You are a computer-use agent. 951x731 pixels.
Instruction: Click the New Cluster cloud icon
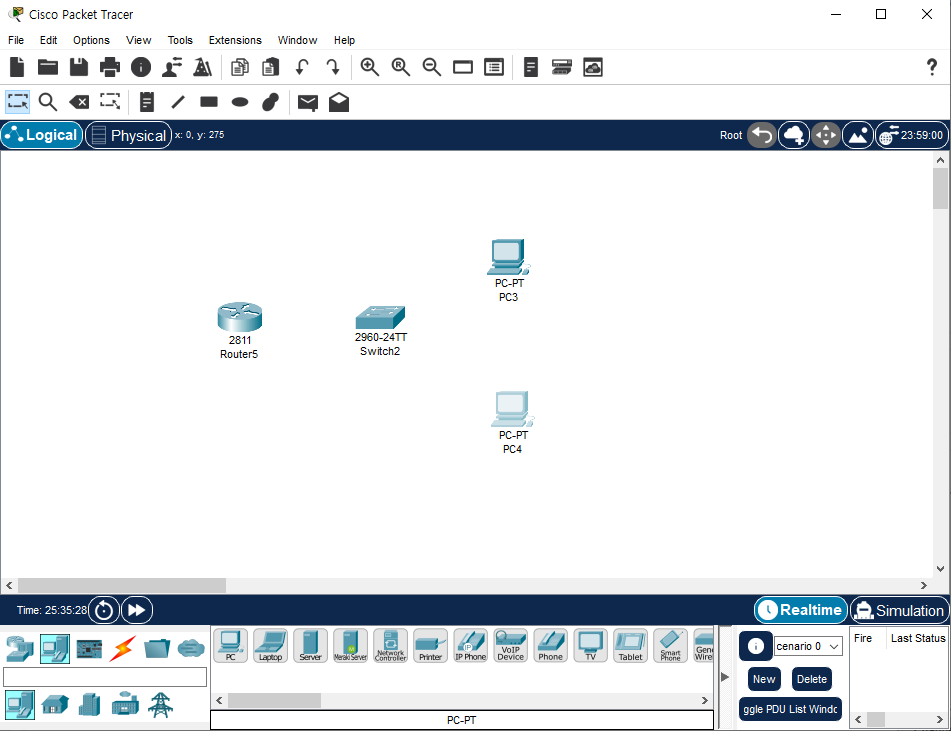(x=794, y=135)
